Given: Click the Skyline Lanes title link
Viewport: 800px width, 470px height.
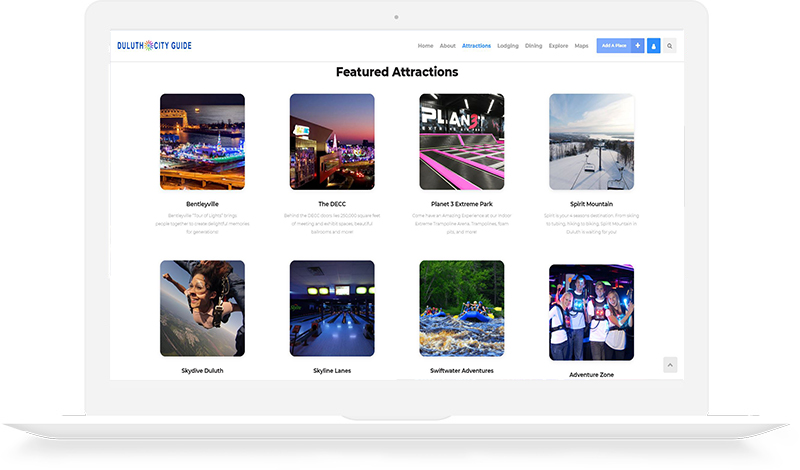Looking at the screenshot, I should (332, 371).
